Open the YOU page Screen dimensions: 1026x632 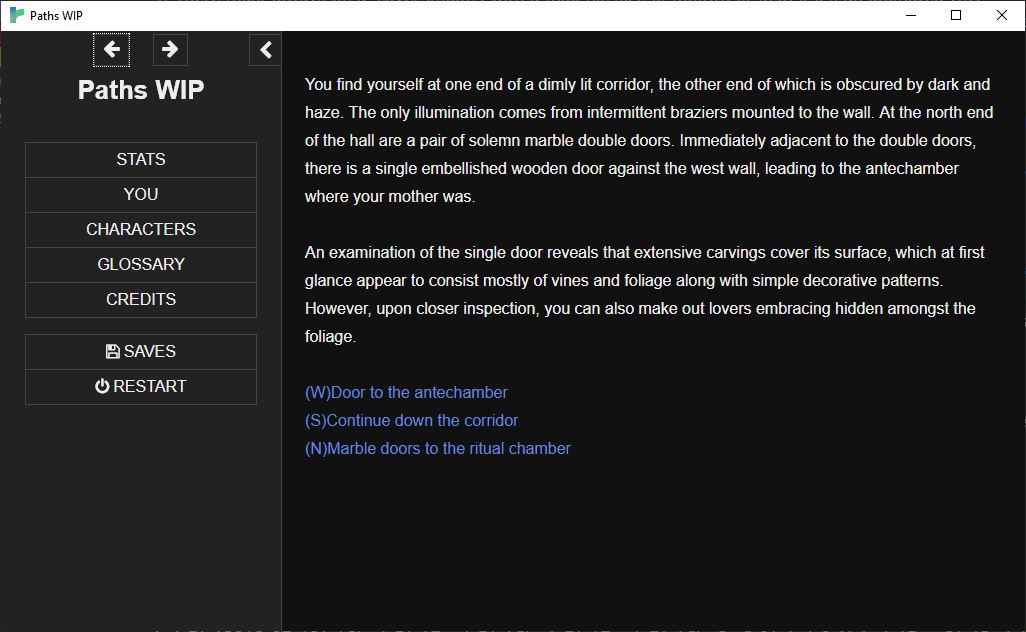(x=140, y=194)
